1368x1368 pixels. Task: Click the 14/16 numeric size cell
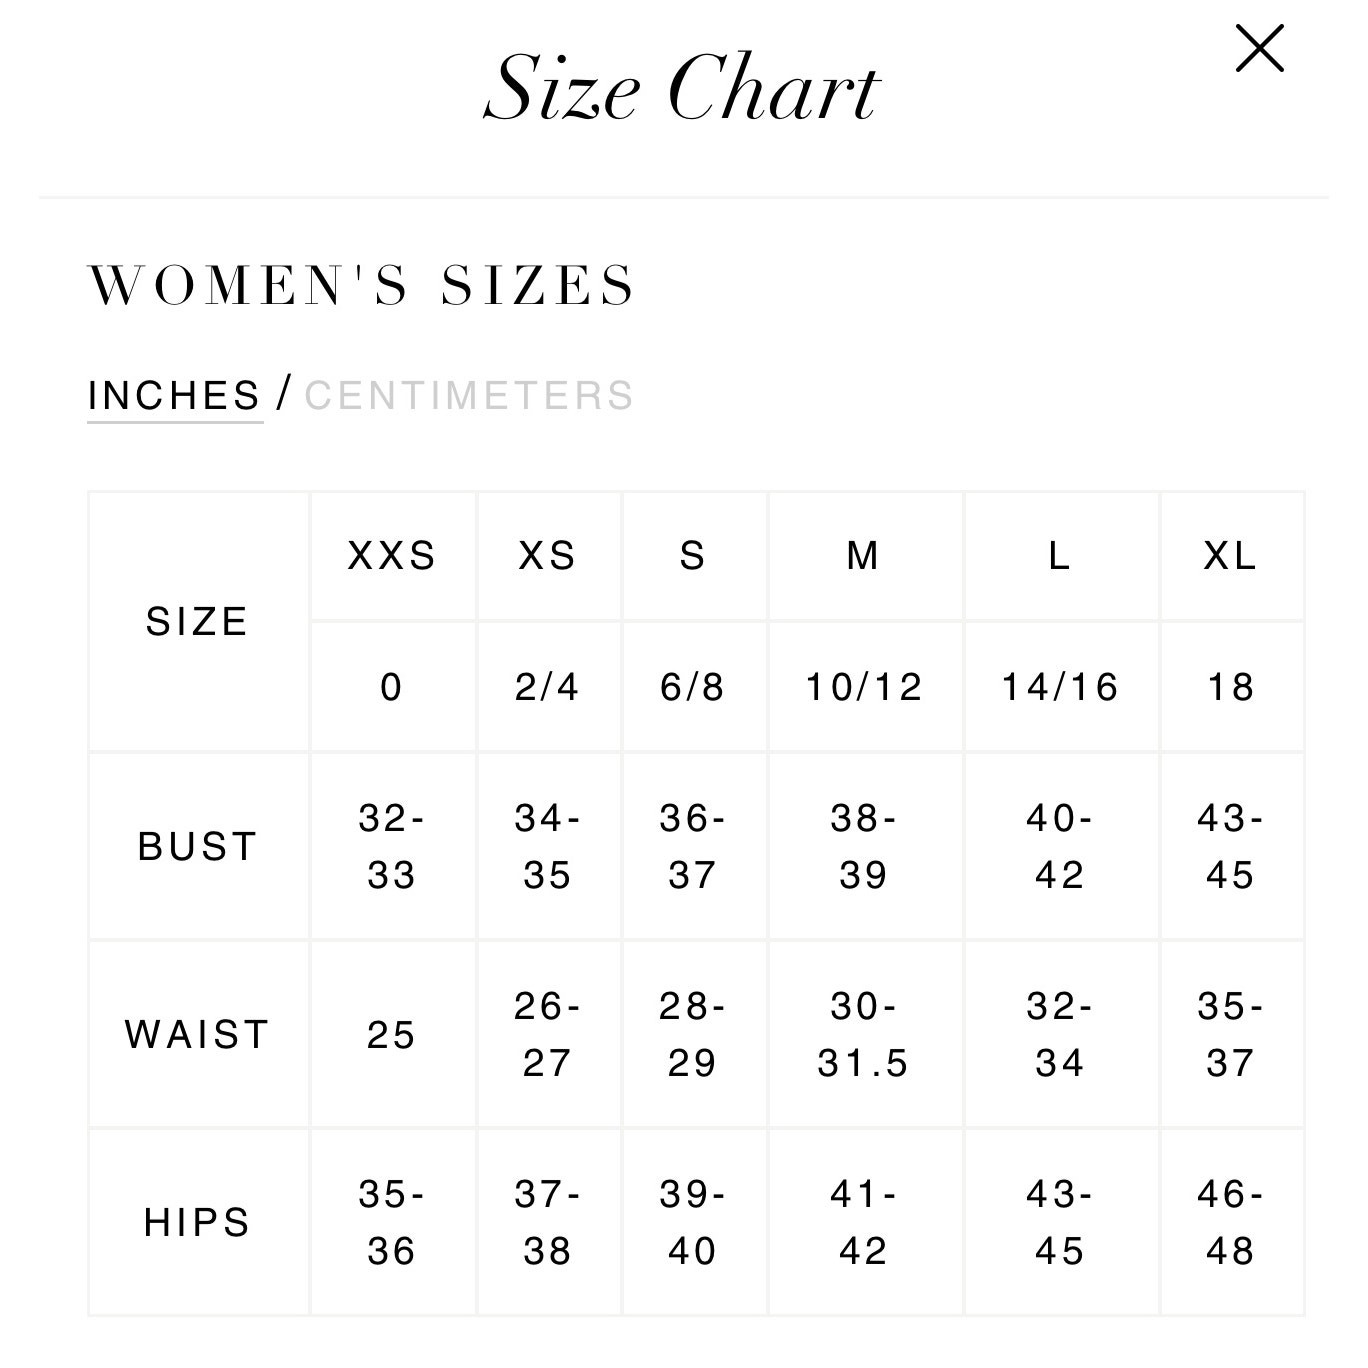click(x=1060, y=687)
